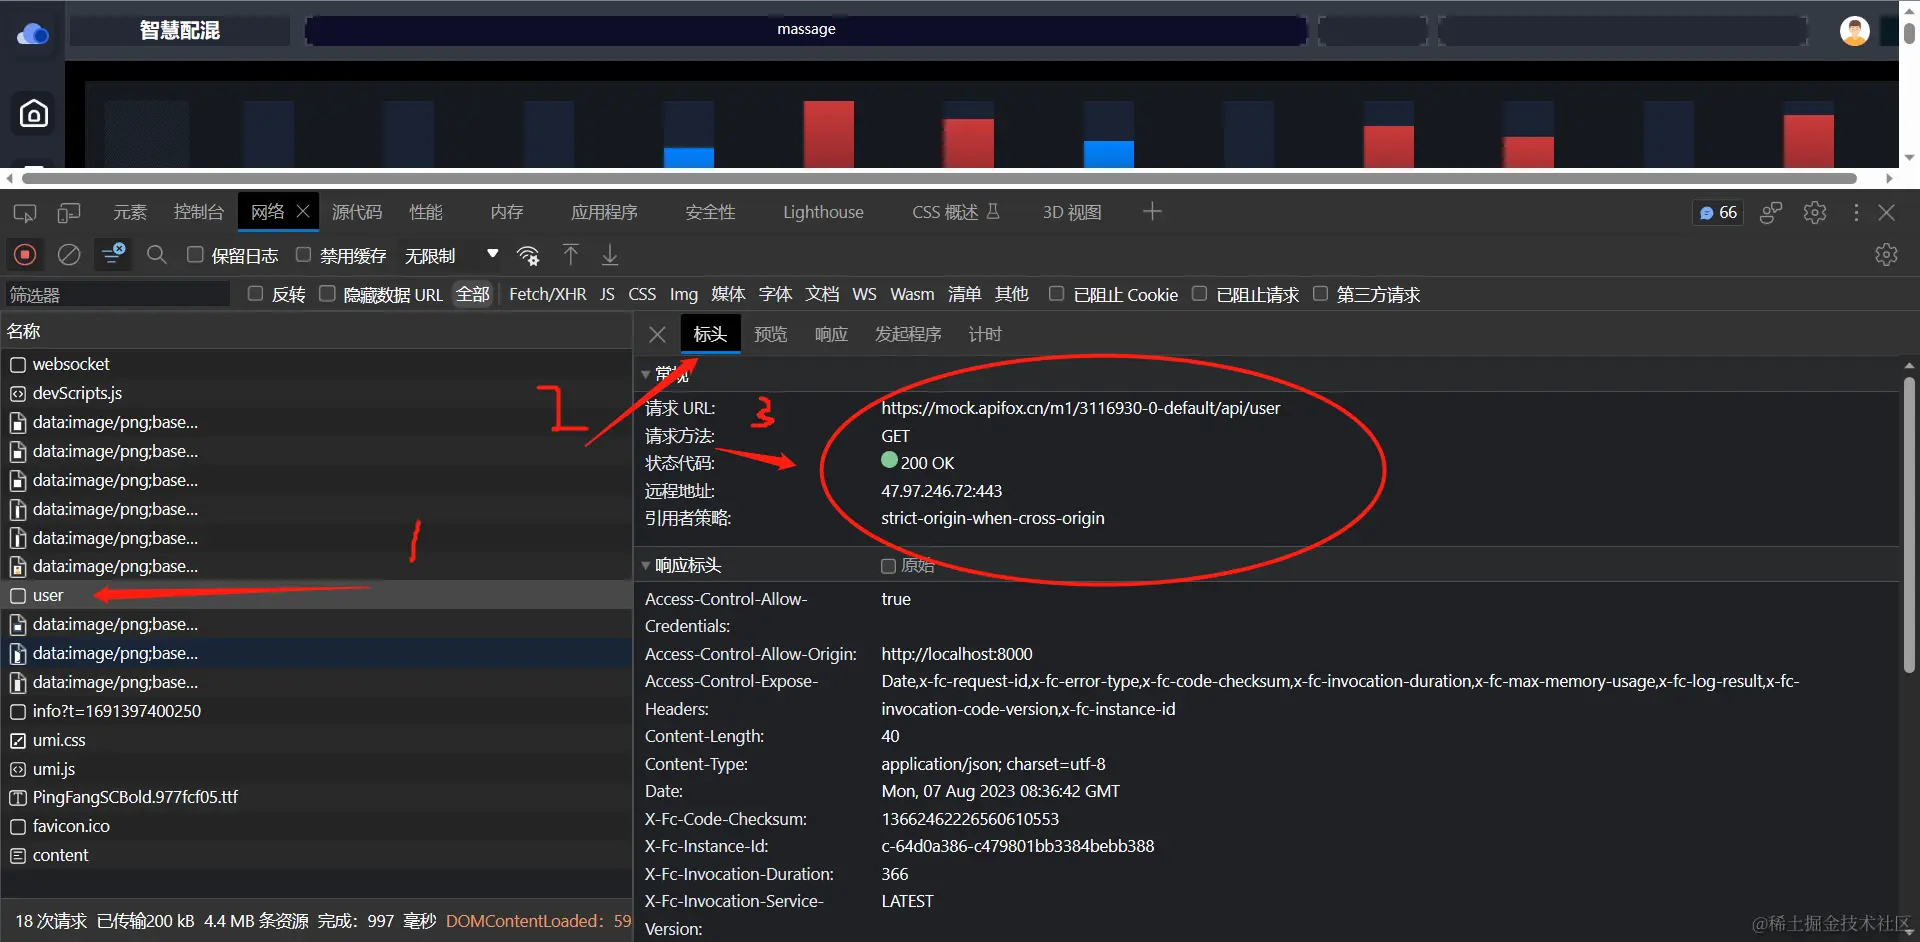This screenshot has width=1920, height=942.
Task: Import HAR file upload arrow
Action: [570, 255]
